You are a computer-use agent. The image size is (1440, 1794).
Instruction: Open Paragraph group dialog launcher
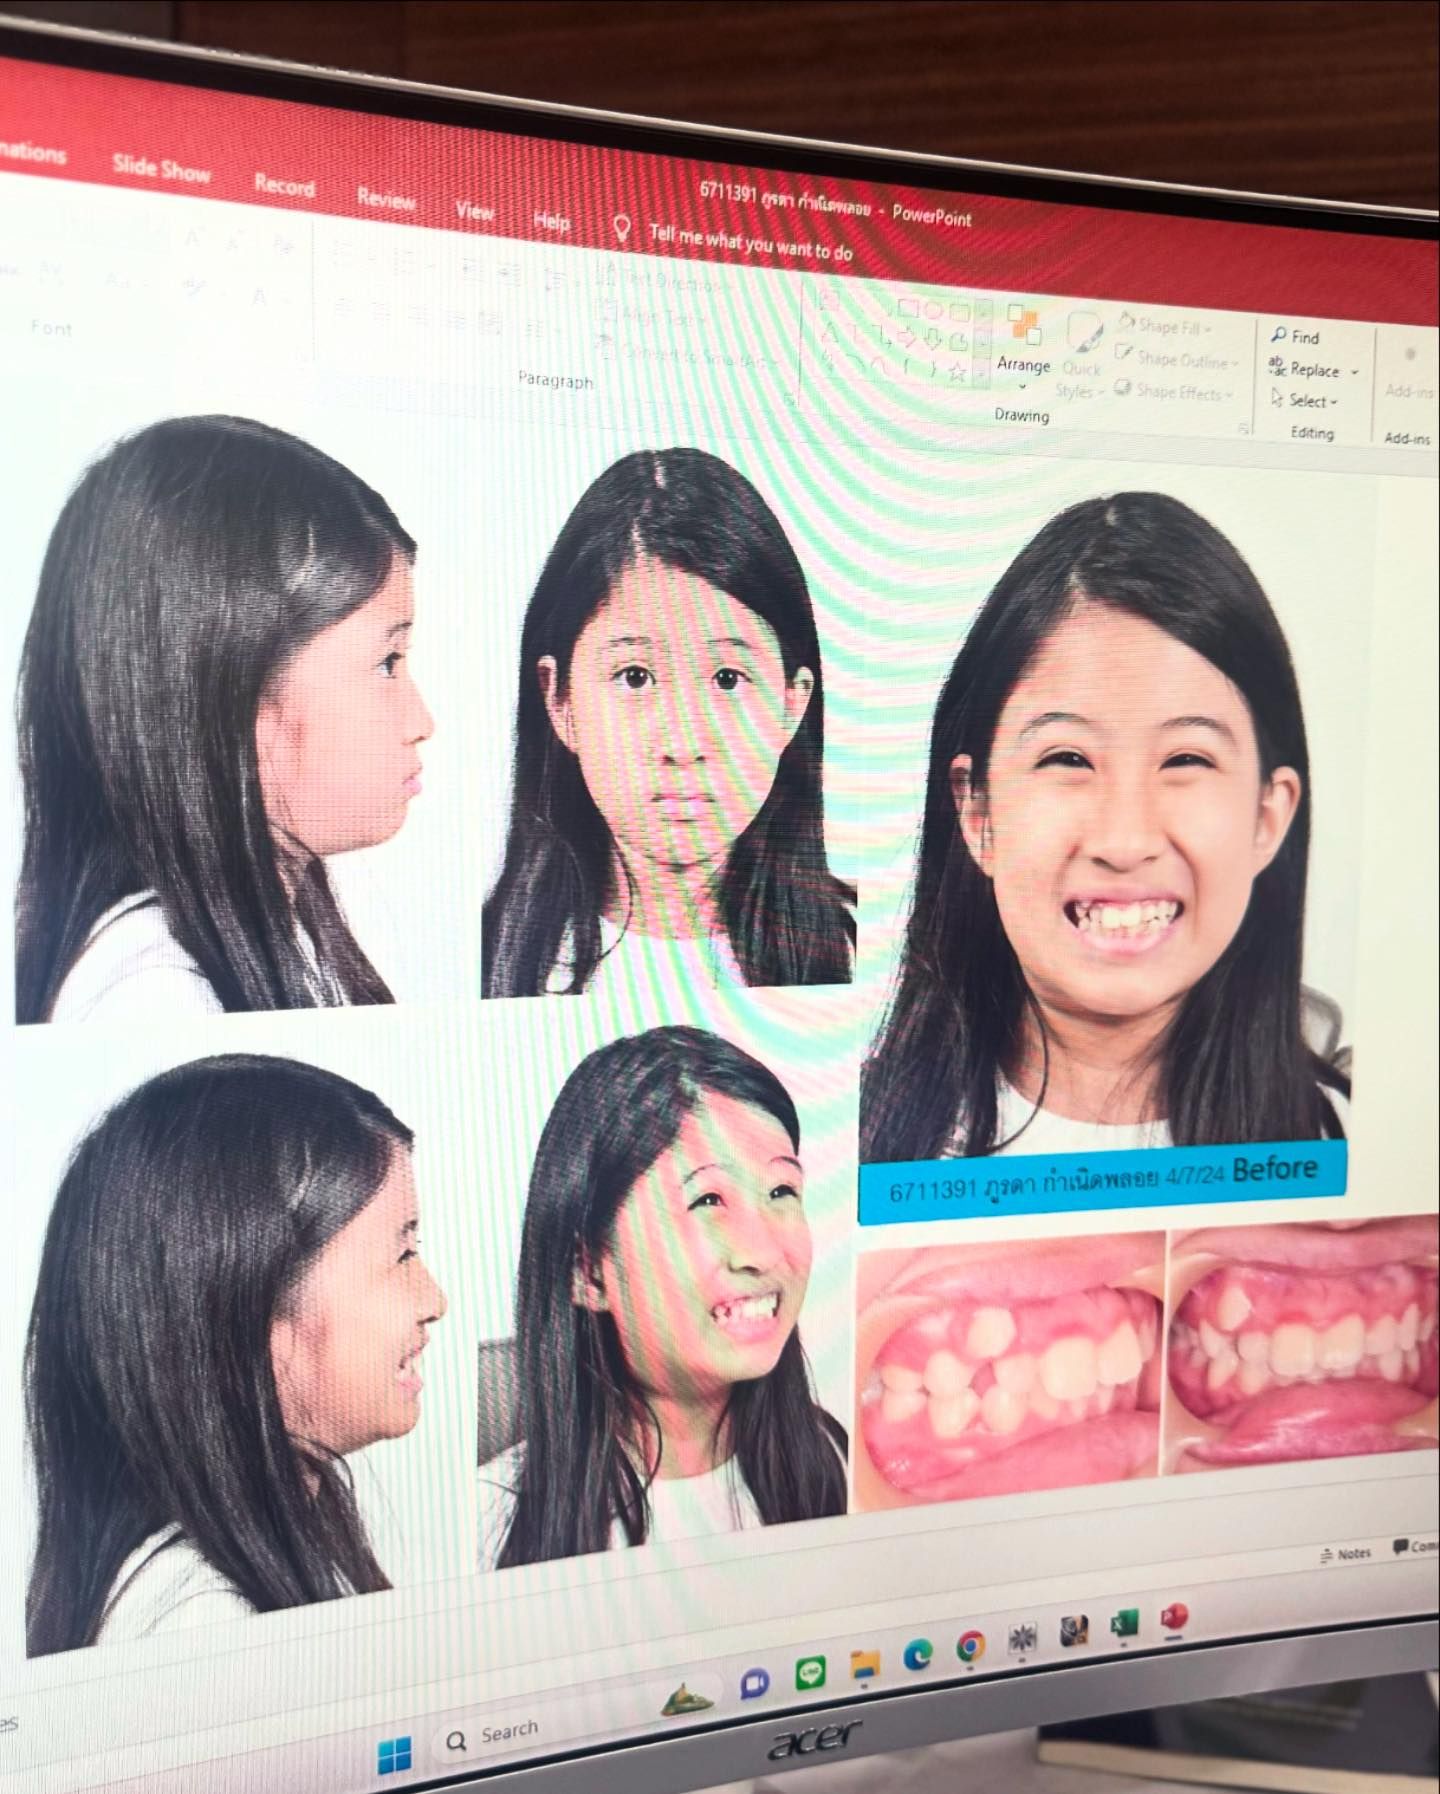point(789,399)
